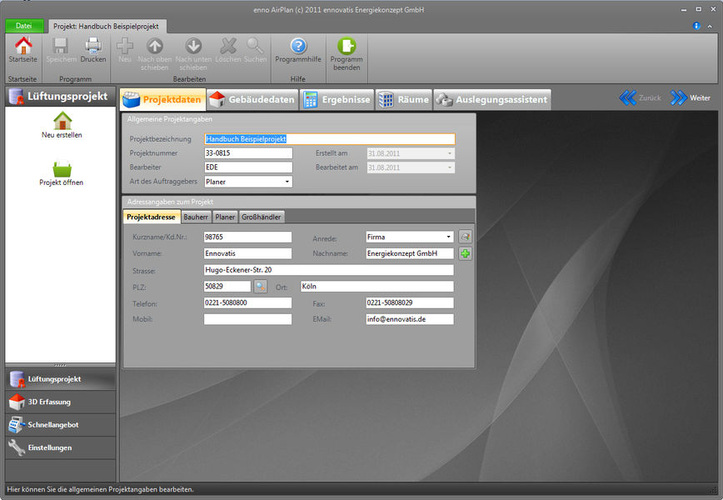This screenshot has width=723, height=500.
Task: Click the Projektnummer input field
Action: point(248,153)
